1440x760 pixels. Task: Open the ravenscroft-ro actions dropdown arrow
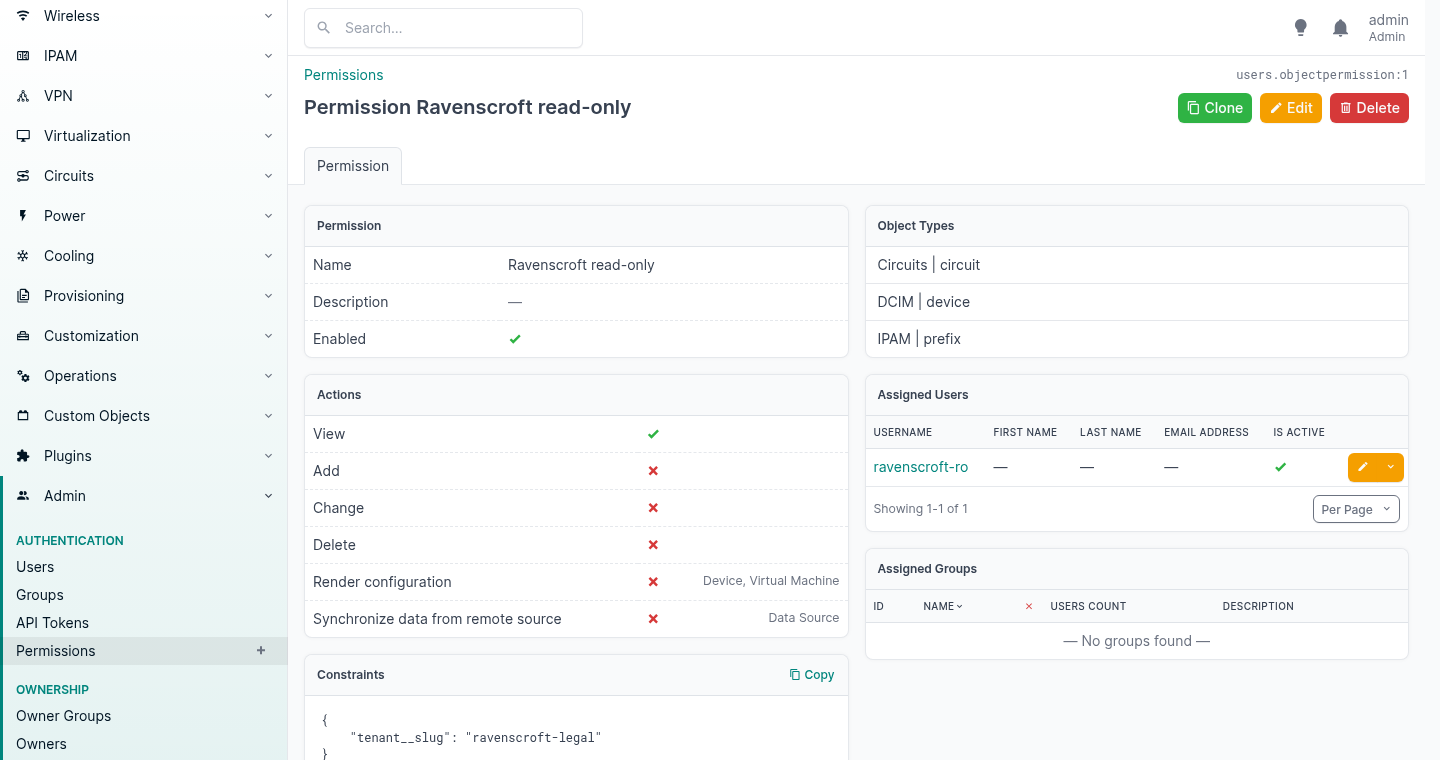coord(1391,467)
